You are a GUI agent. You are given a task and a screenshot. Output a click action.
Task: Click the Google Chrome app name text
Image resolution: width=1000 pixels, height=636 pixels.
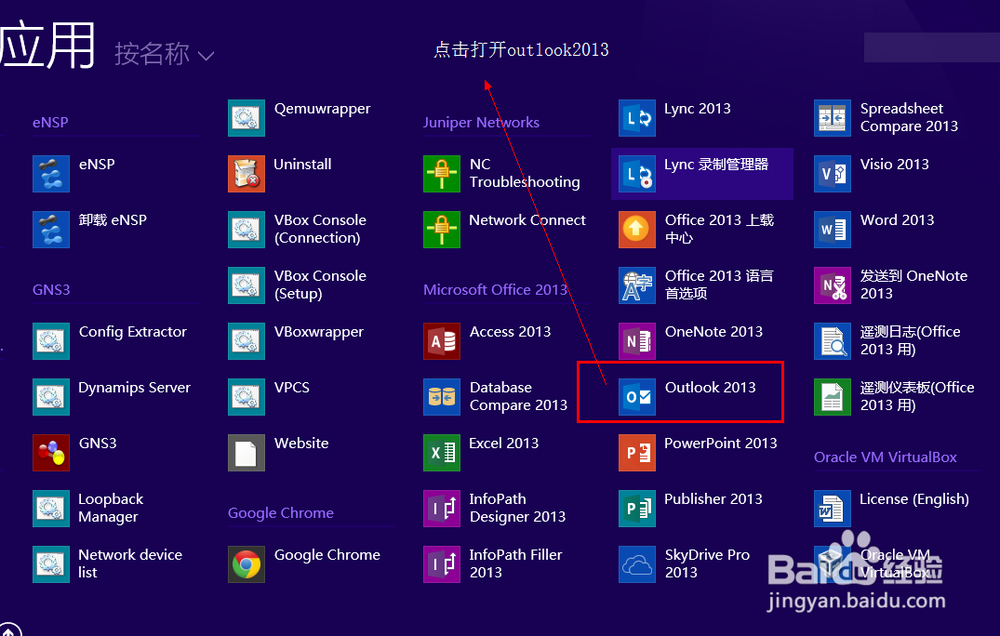click(327, 555)
